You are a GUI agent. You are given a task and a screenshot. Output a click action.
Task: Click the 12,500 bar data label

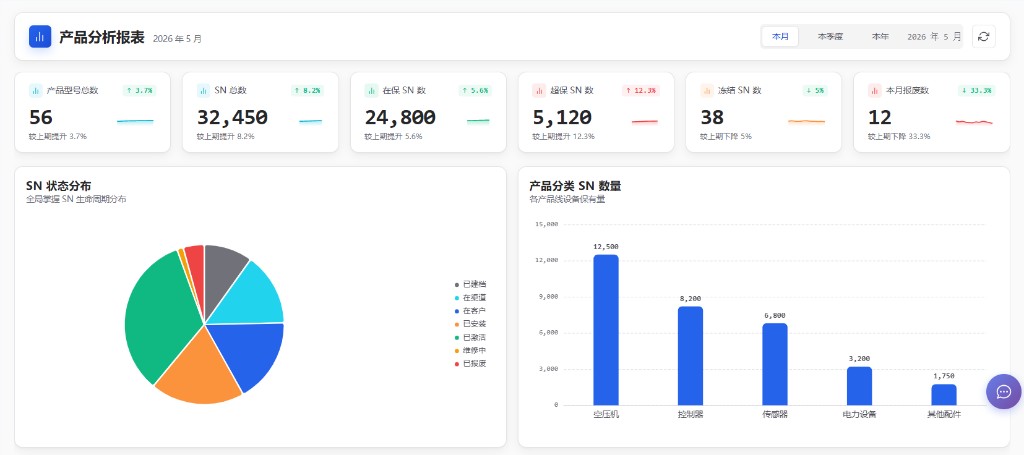point(605,247)
